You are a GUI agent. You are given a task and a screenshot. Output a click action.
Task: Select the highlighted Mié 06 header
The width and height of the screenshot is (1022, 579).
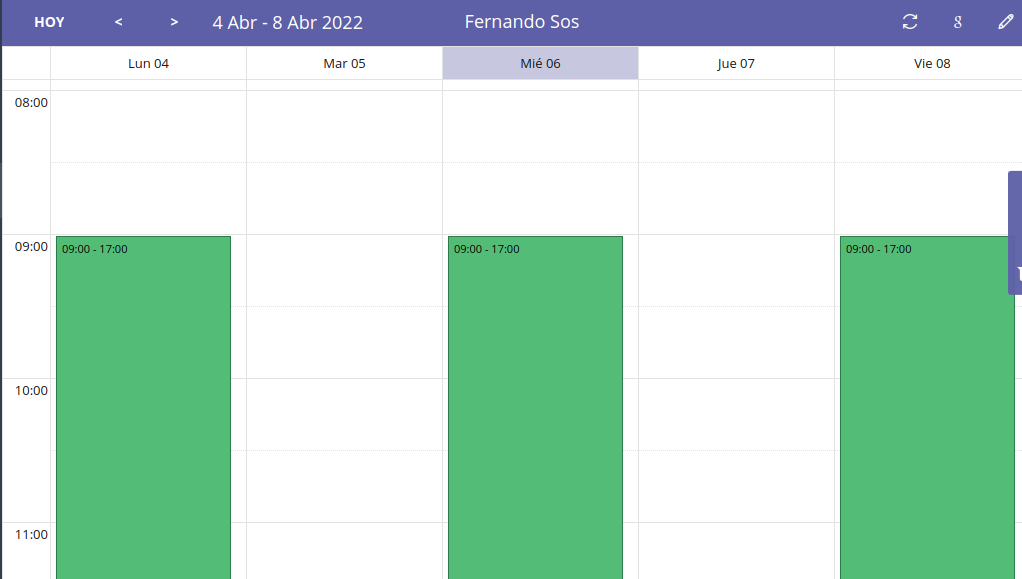540,62
